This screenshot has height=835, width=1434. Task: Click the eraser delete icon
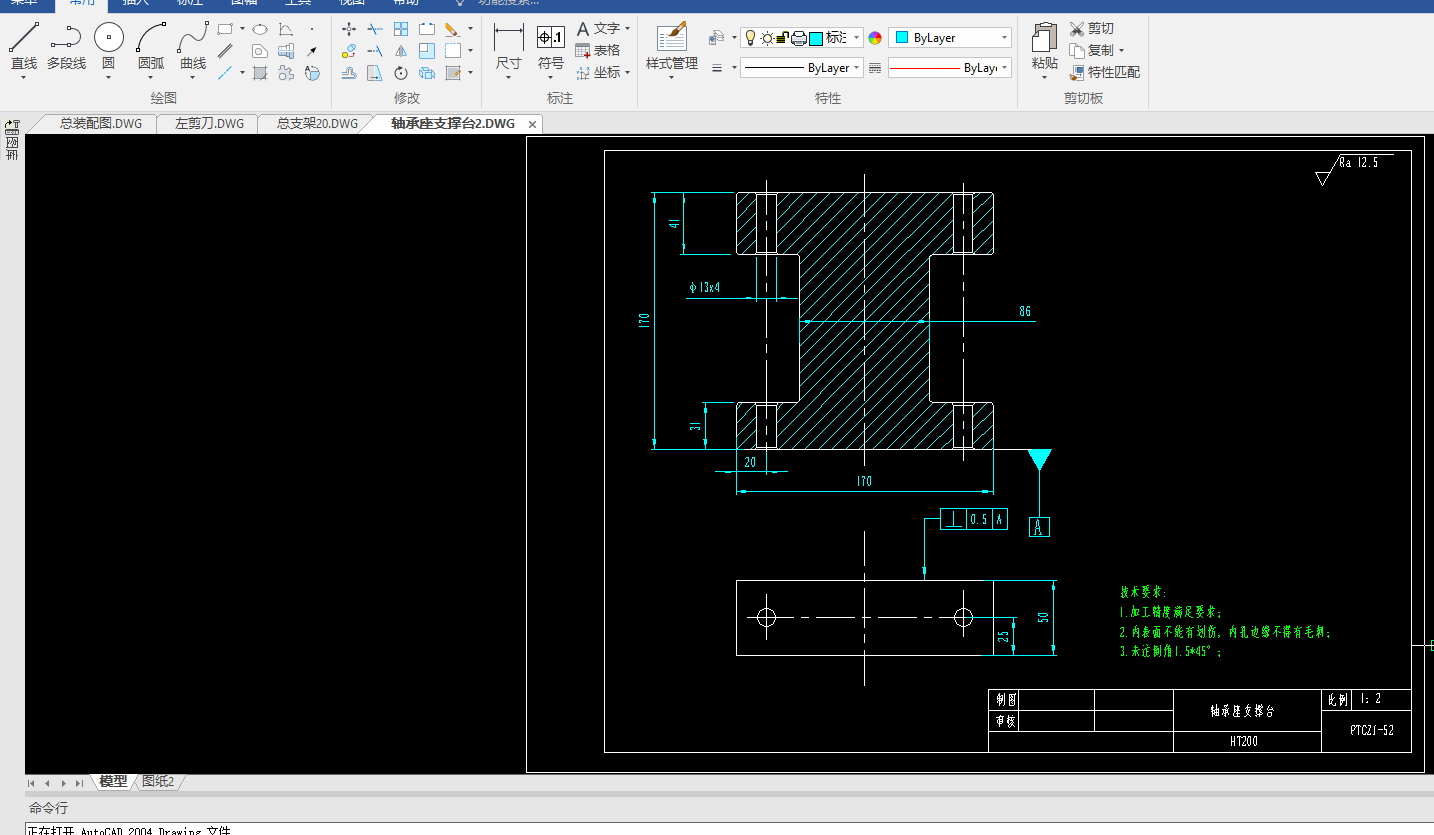pyautogui.click(x=453, y=29)
